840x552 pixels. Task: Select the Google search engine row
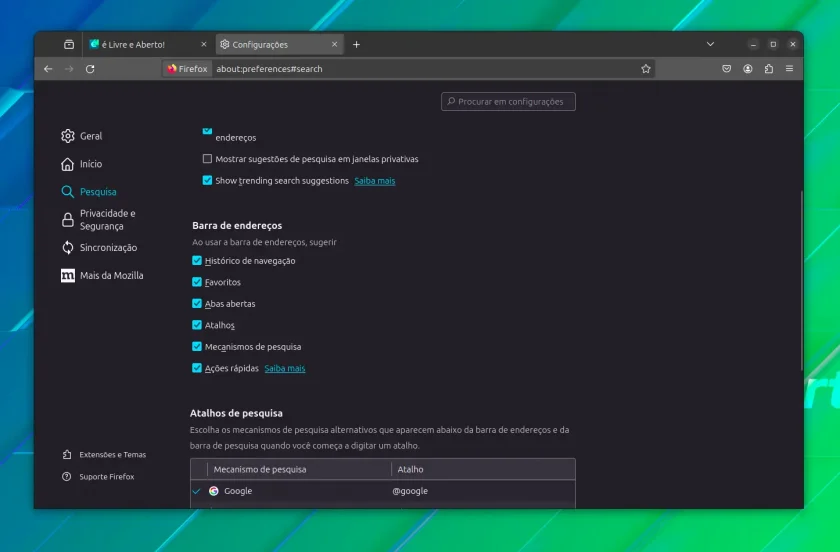[x=382, y=491]
